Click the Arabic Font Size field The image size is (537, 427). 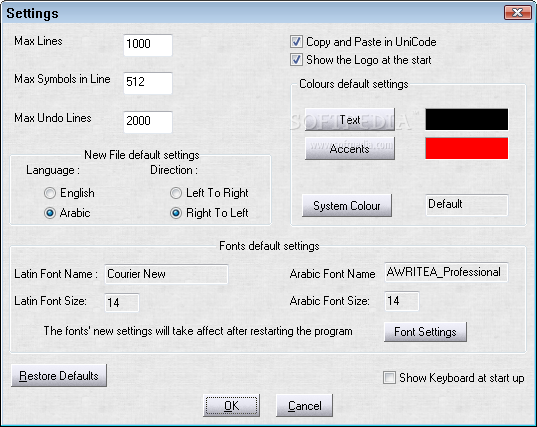coord(402,301)
